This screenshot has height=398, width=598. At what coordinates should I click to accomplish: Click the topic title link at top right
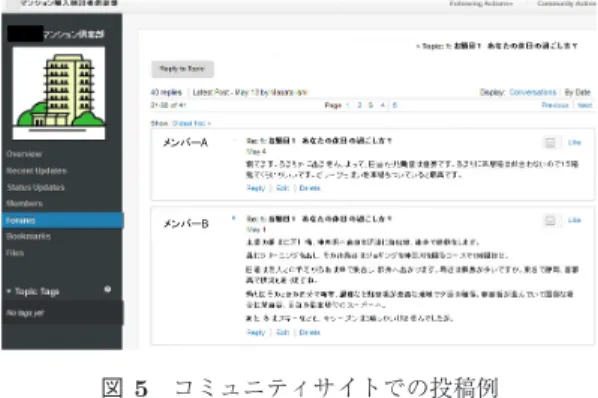click(x=498, y=46)
